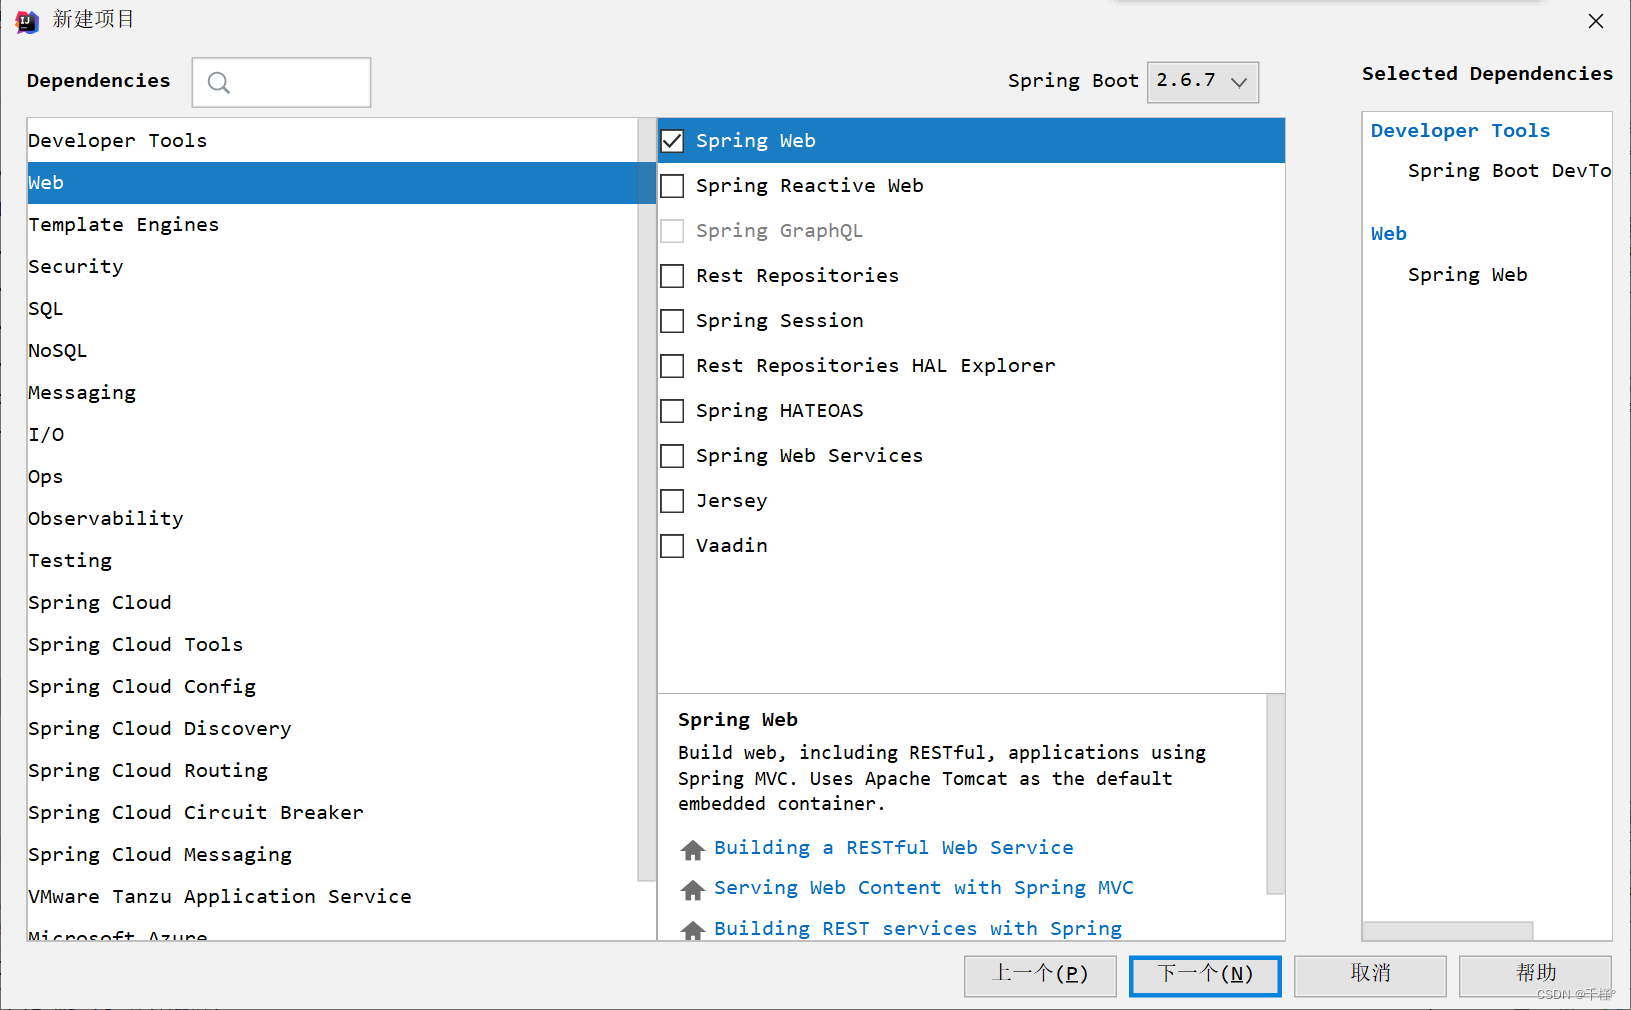Select the Spring Cloud Config category
Image resolution: width=1631 pixels, height=1010 pixels.
coord(332,687)
